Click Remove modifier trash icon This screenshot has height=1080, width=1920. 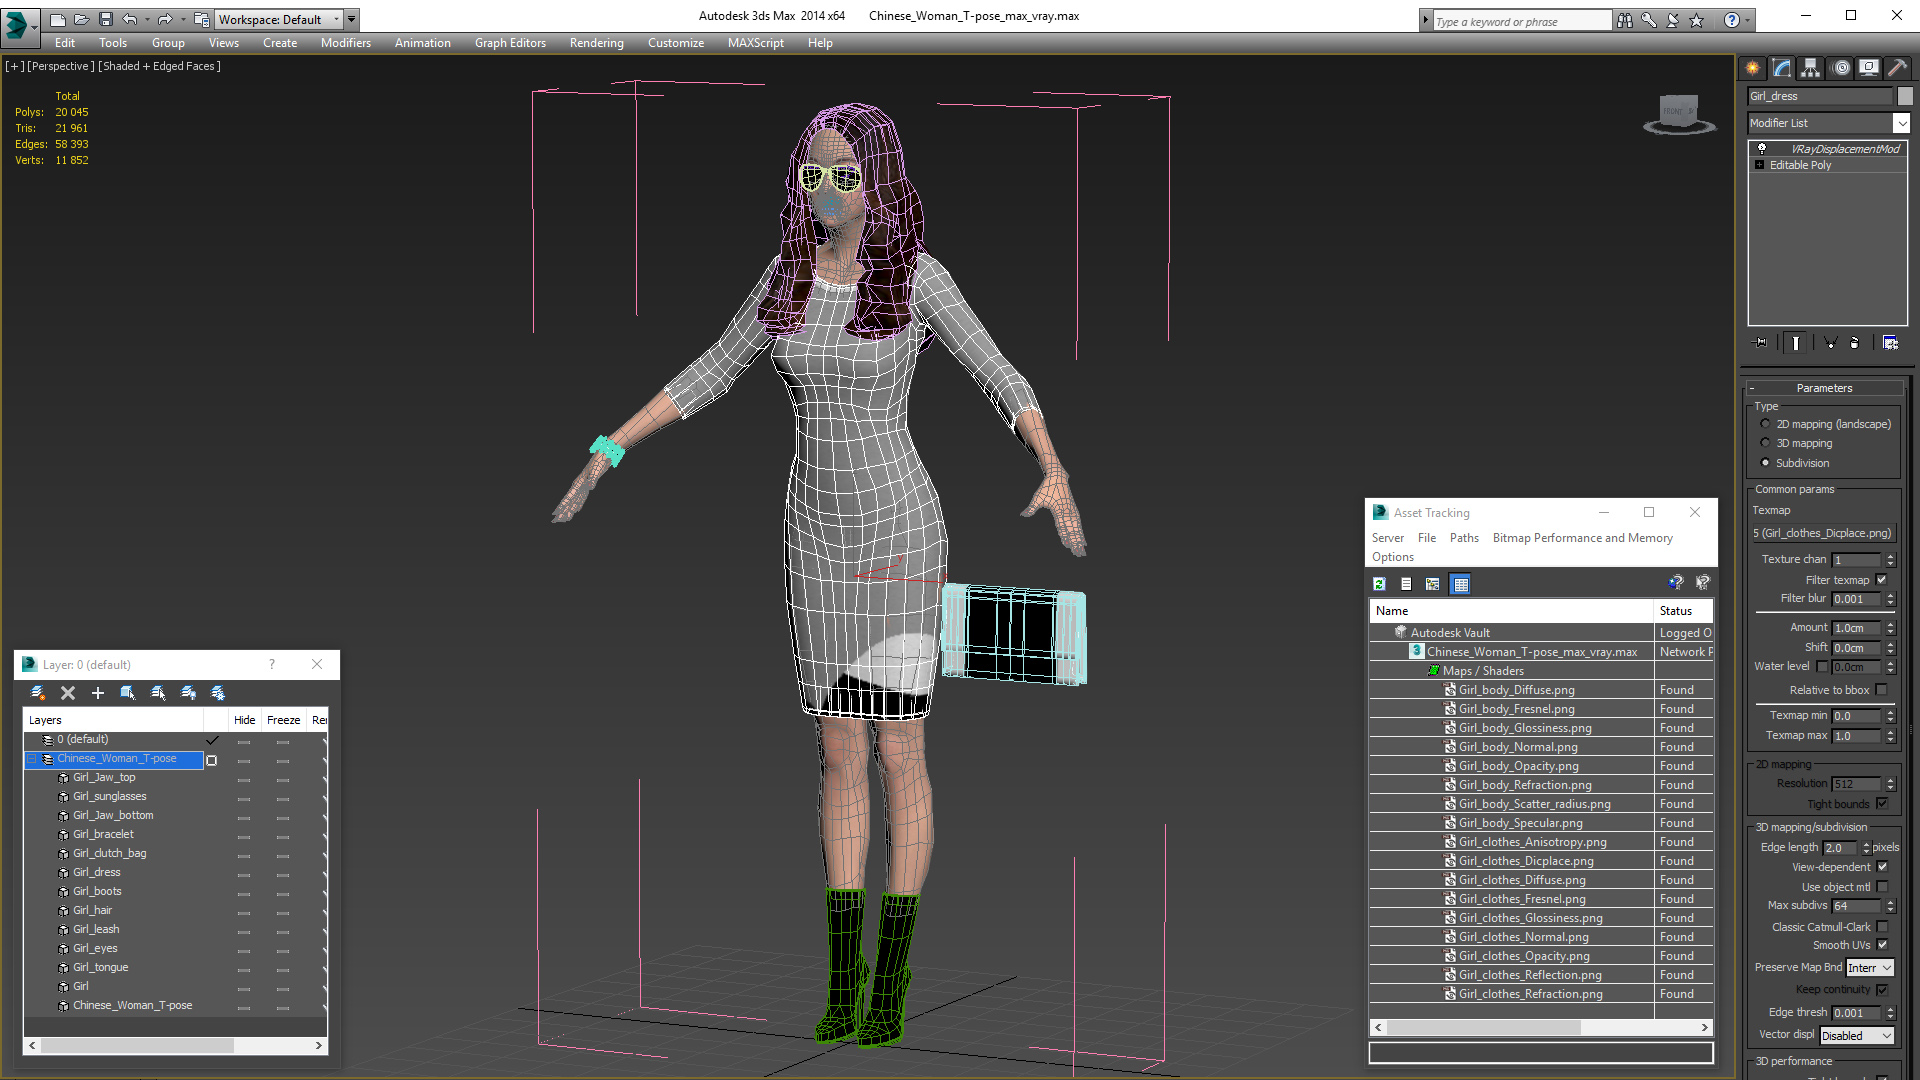(1854, 343)
